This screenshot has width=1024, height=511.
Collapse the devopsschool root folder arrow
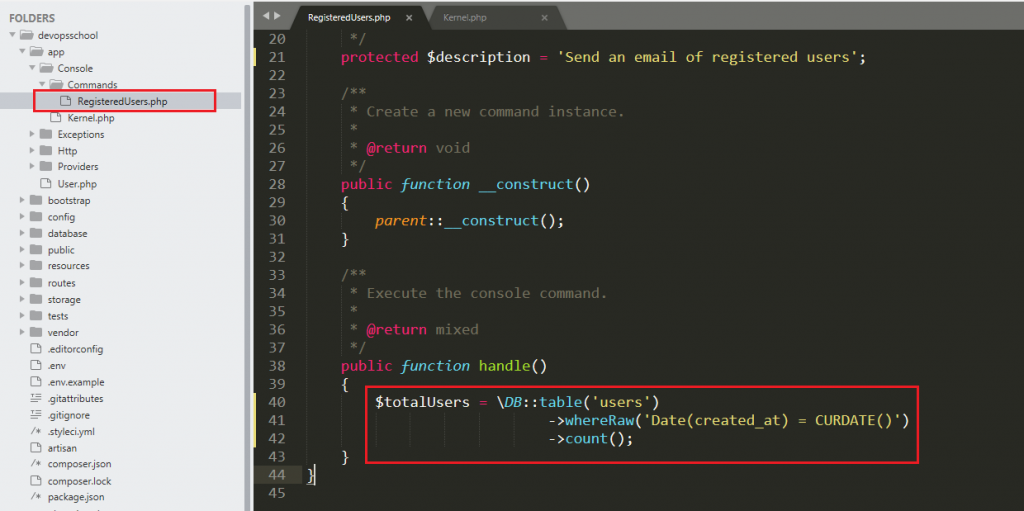point(12,35)
